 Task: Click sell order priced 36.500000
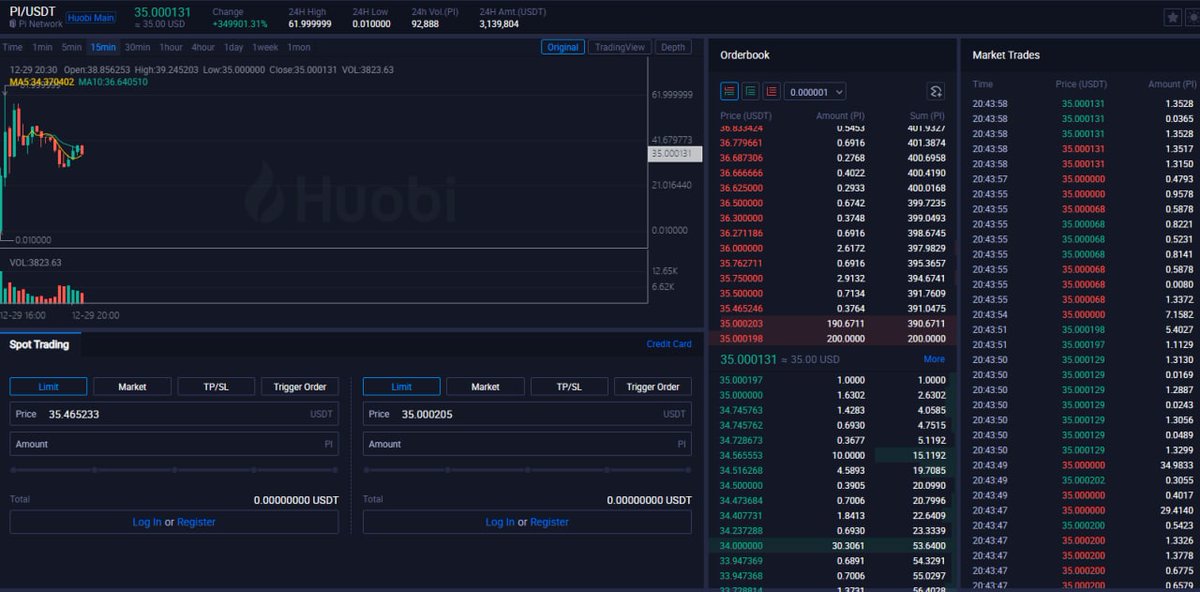[833, 203]
